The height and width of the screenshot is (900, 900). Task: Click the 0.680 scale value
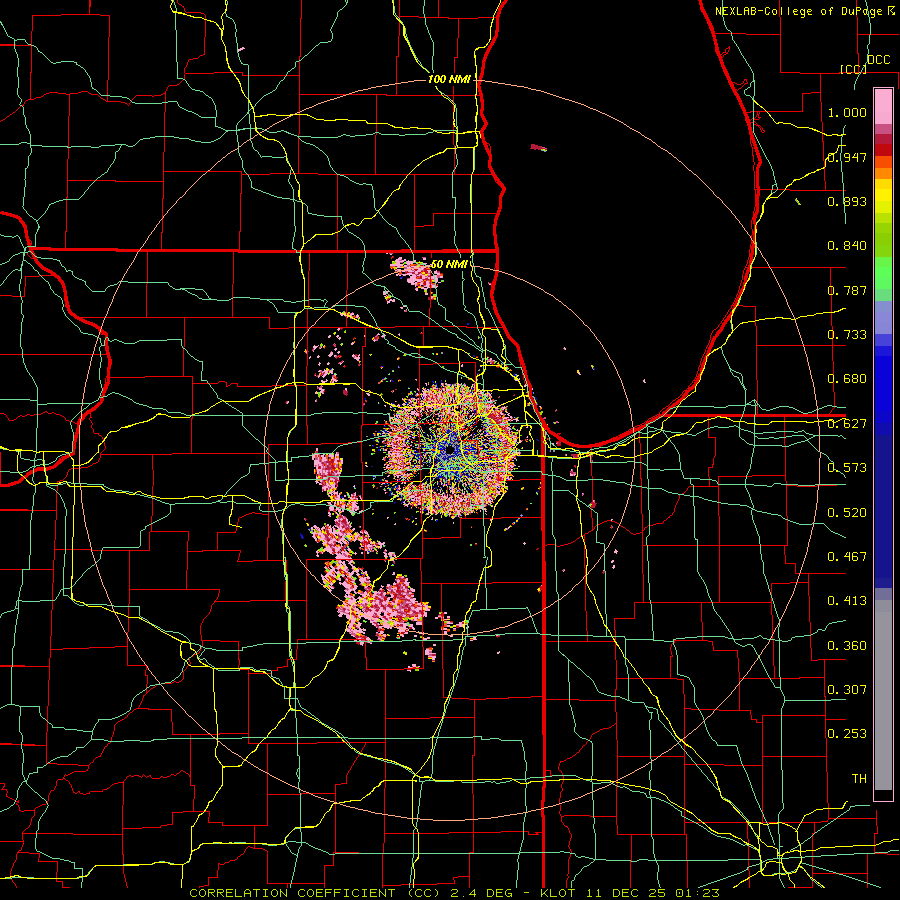coord(847,379)
